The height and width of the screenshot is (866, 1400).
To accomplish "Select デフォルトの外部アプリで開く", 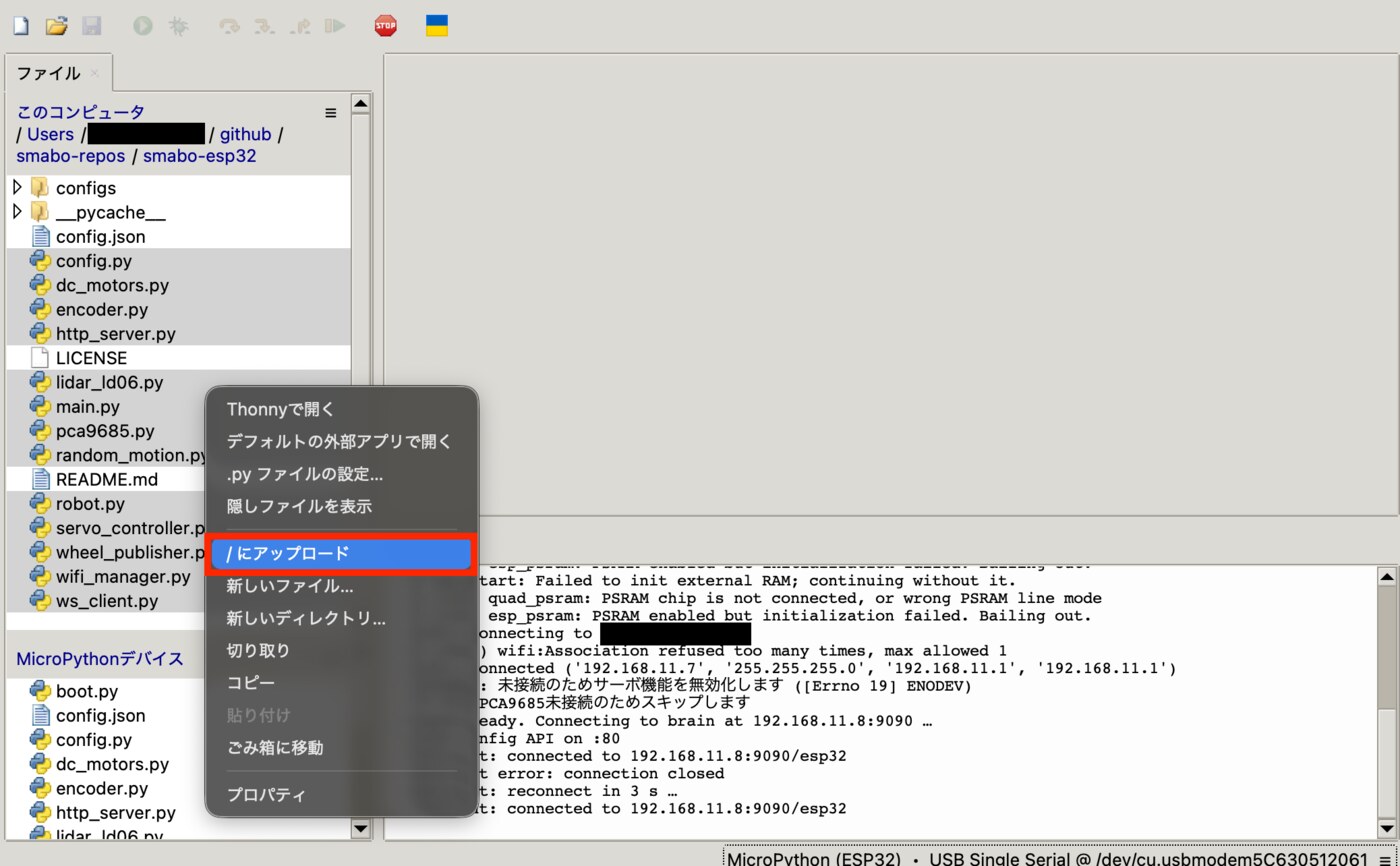I will pyautogui.click(x=341, y=441).
